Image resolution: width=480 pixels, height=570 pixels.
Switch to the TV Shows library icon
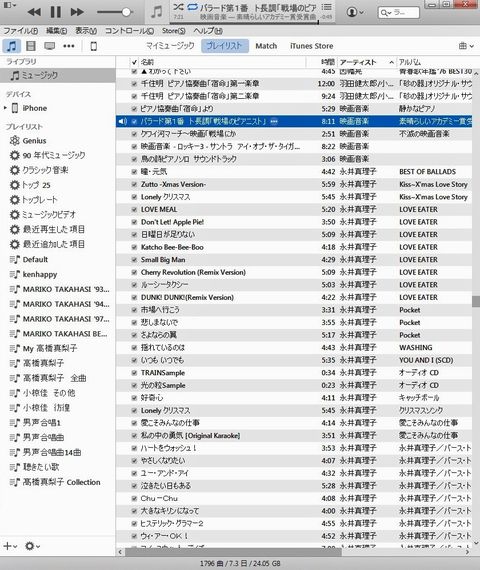point(49,46)
